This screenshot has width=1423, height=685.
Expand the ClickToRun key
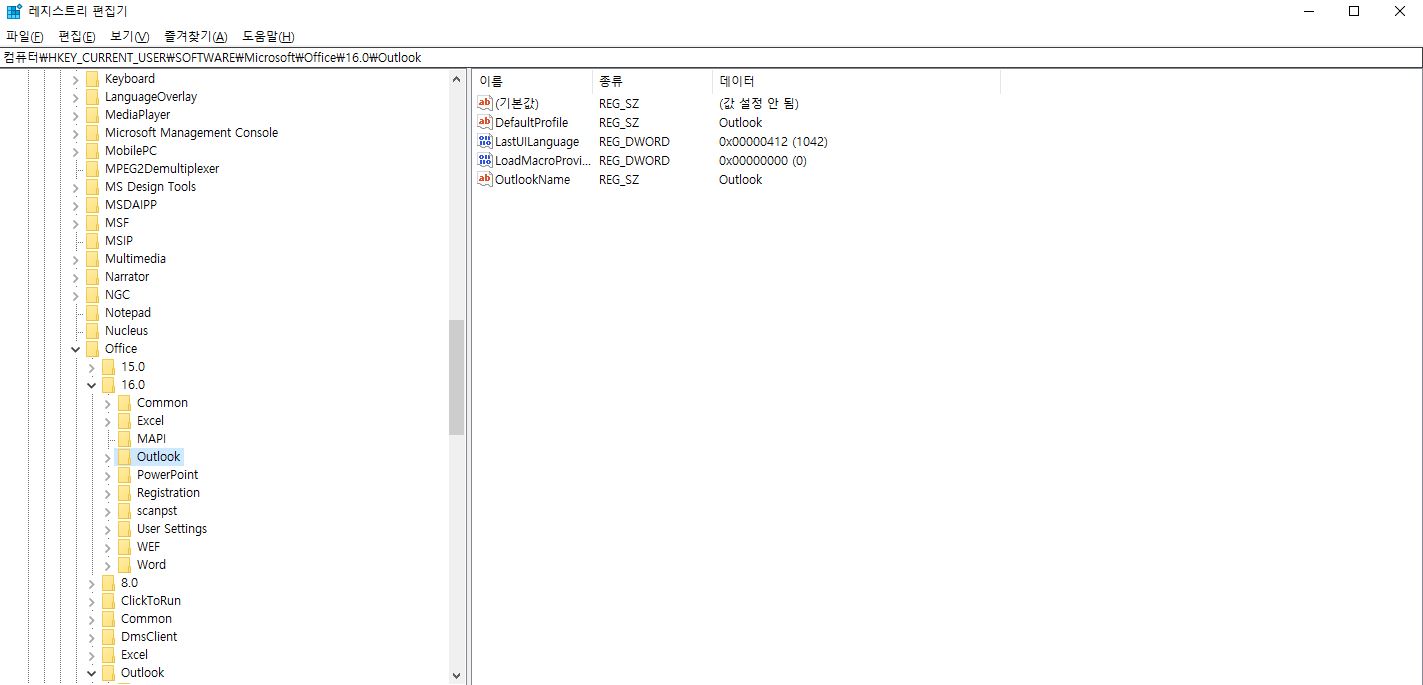pos(91,601)
